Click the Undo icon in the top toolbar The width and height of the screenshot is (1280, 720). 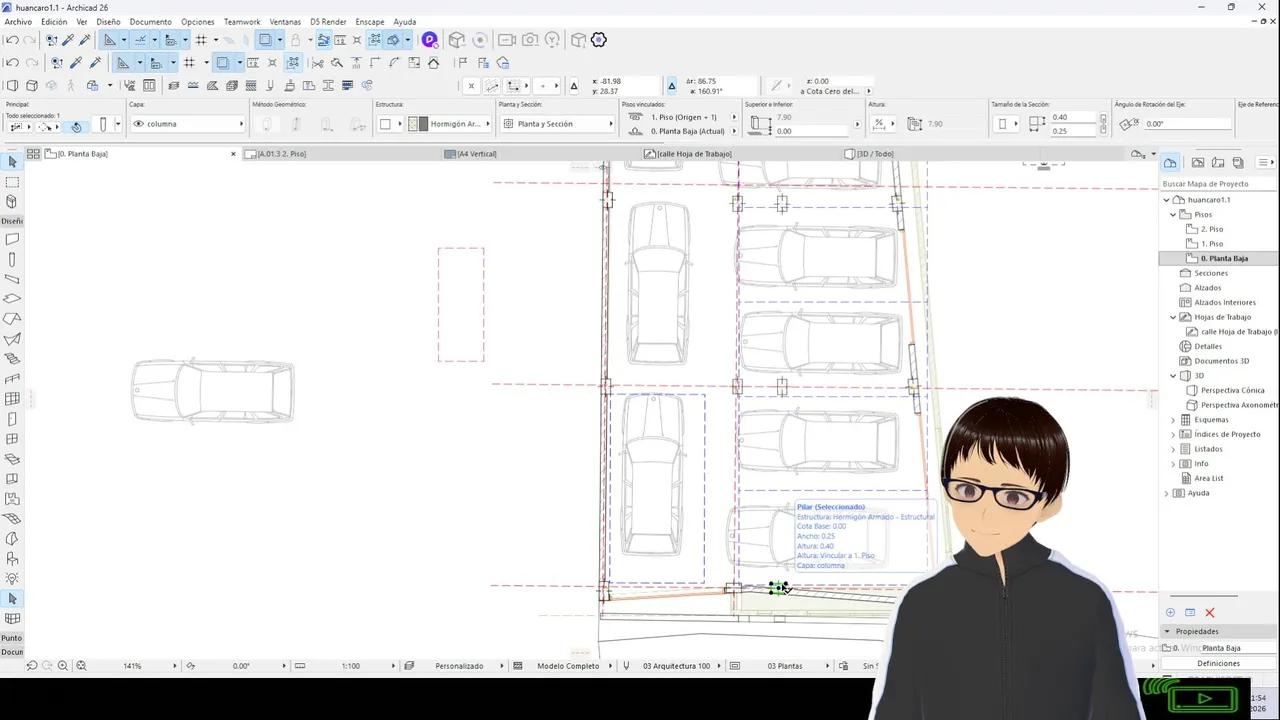tap(12, 40)
